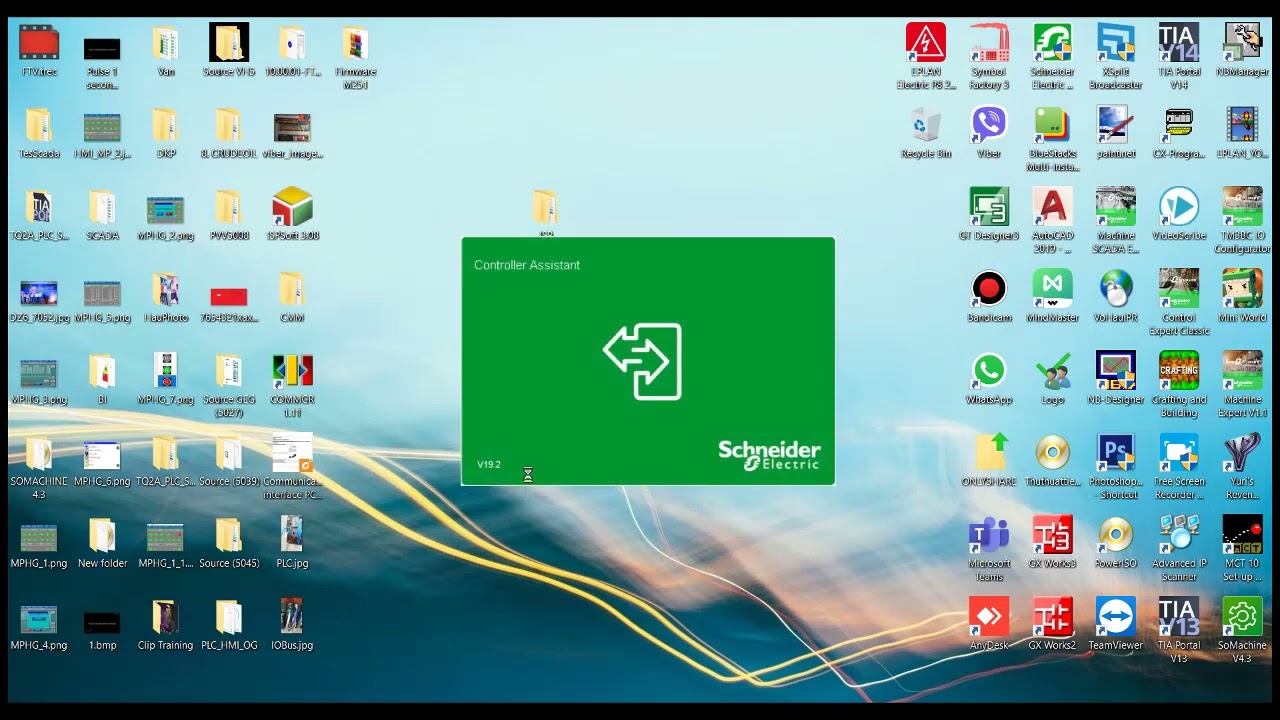
Task: Open Photoshop shortcut icon
Action: point(1115,453)
